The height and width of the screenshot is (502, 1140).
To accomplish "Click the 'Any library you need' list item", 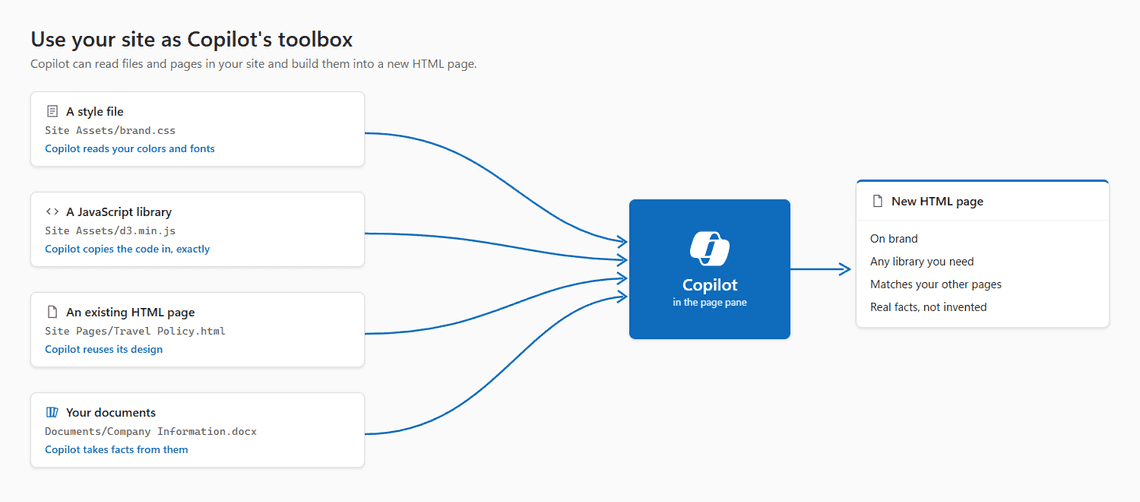I will [922, 261].
